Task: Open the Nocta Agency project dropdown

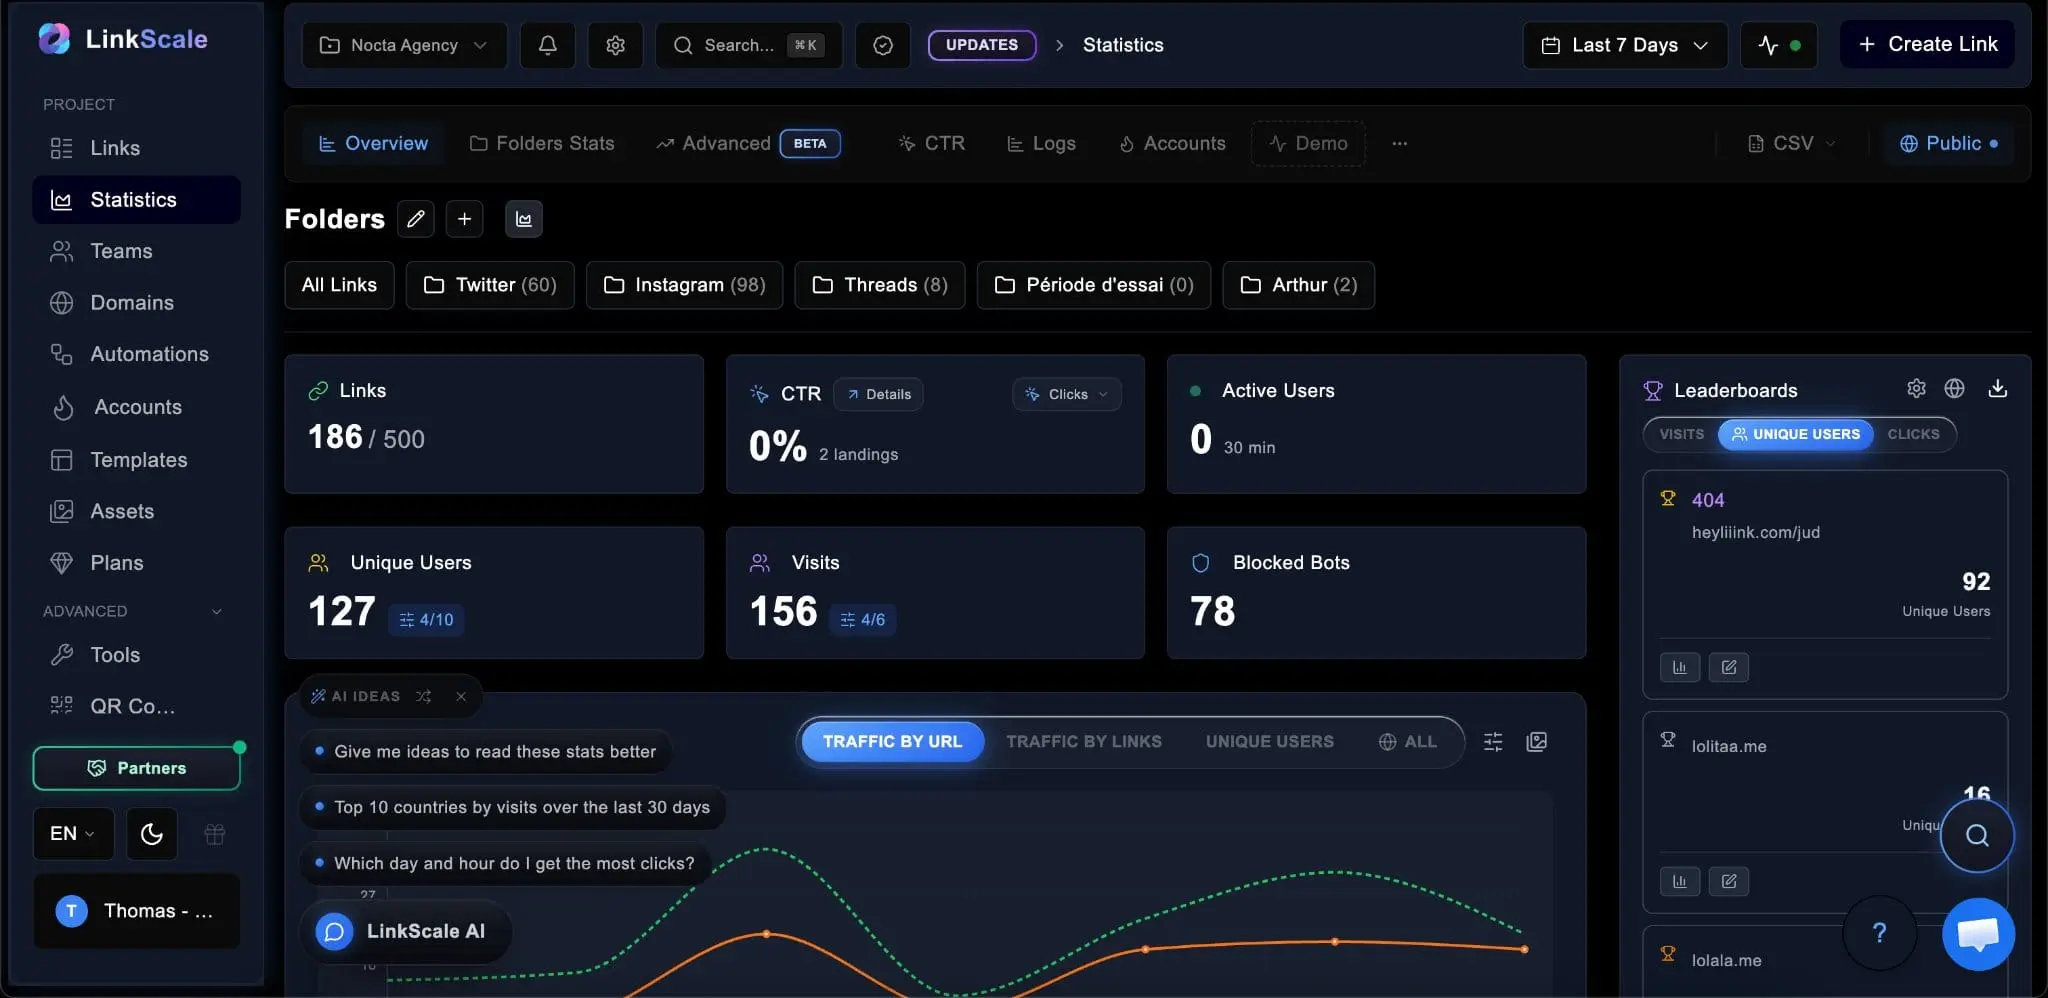Action: coord(404,45)
